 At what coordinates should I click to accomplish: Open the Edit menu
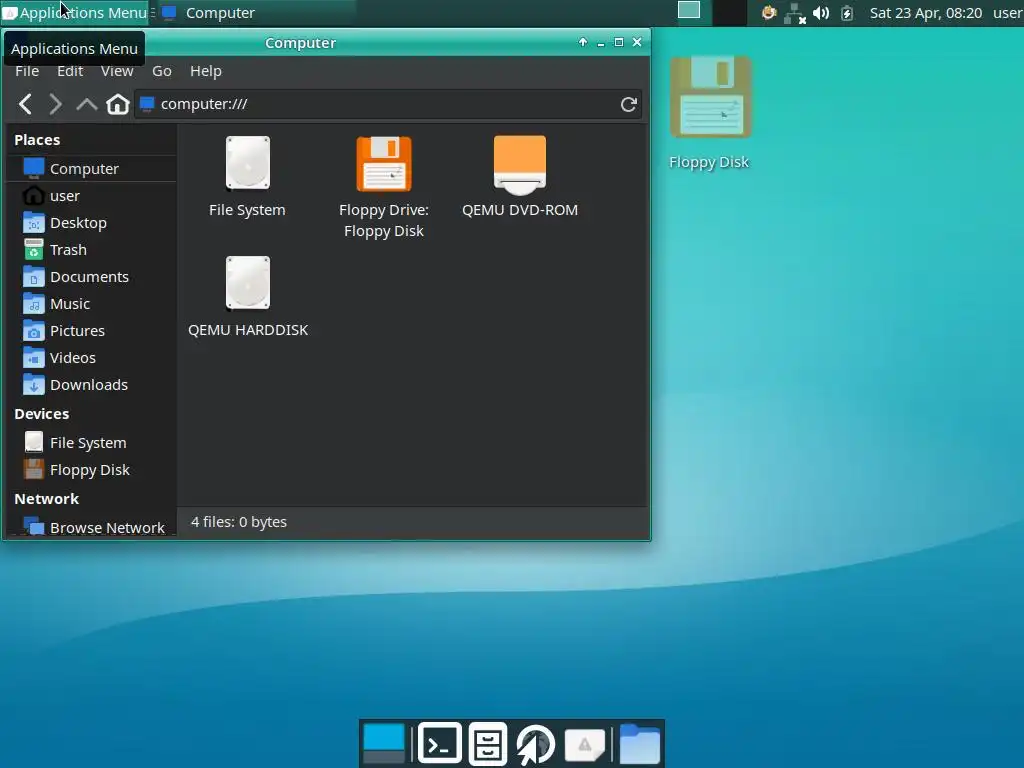[x=70, y=71]
